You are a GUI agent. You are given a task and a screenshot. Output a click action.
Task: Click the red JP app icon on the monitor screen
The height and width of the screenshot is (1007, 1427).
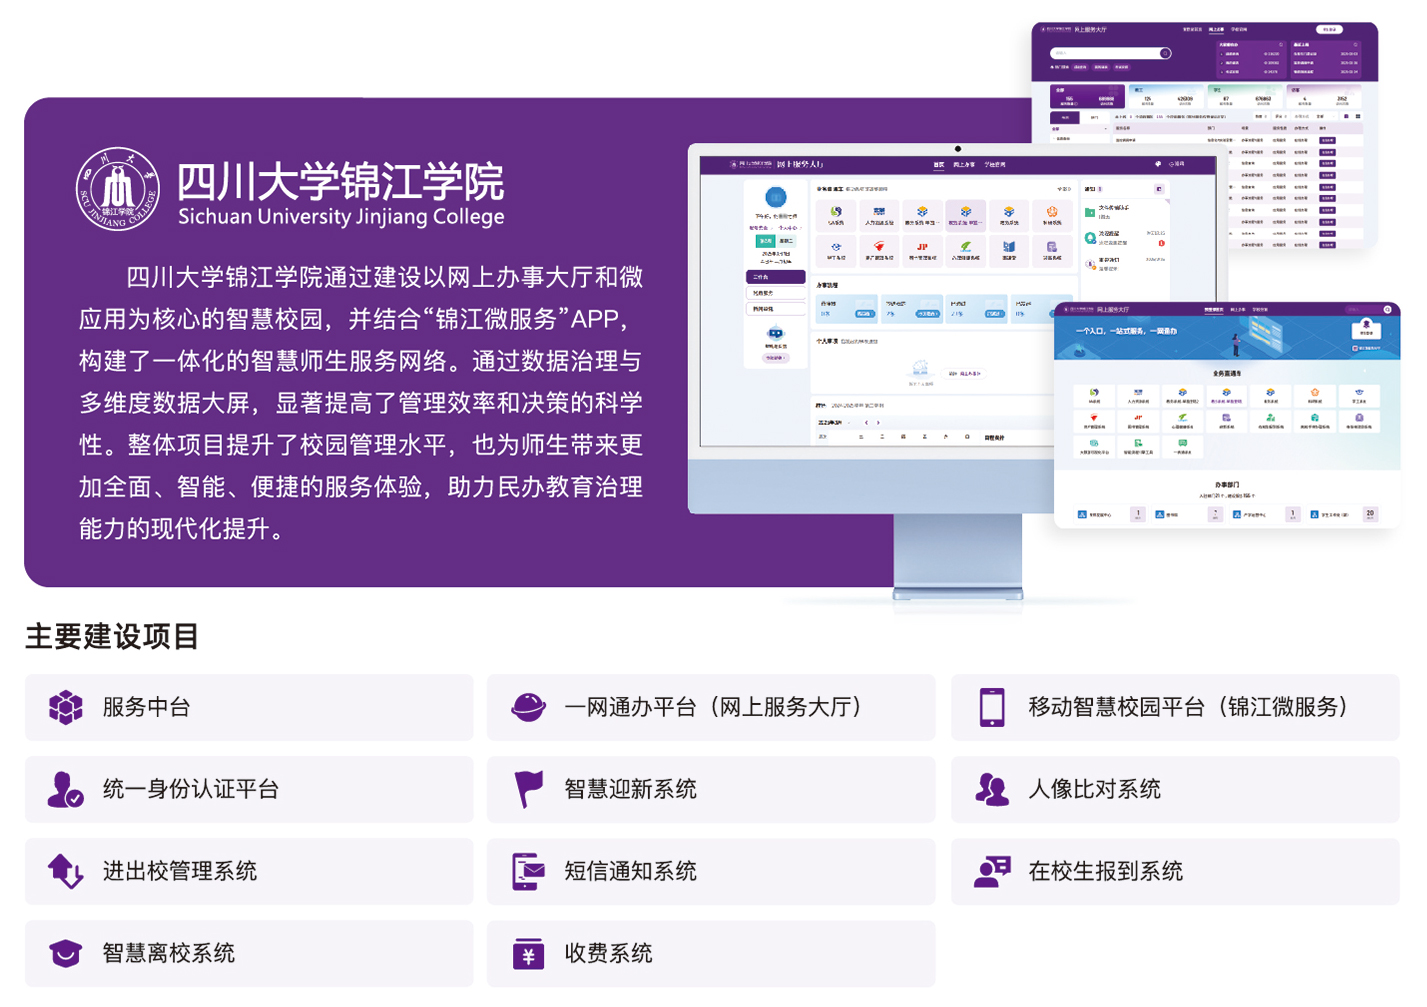[921, 246]
